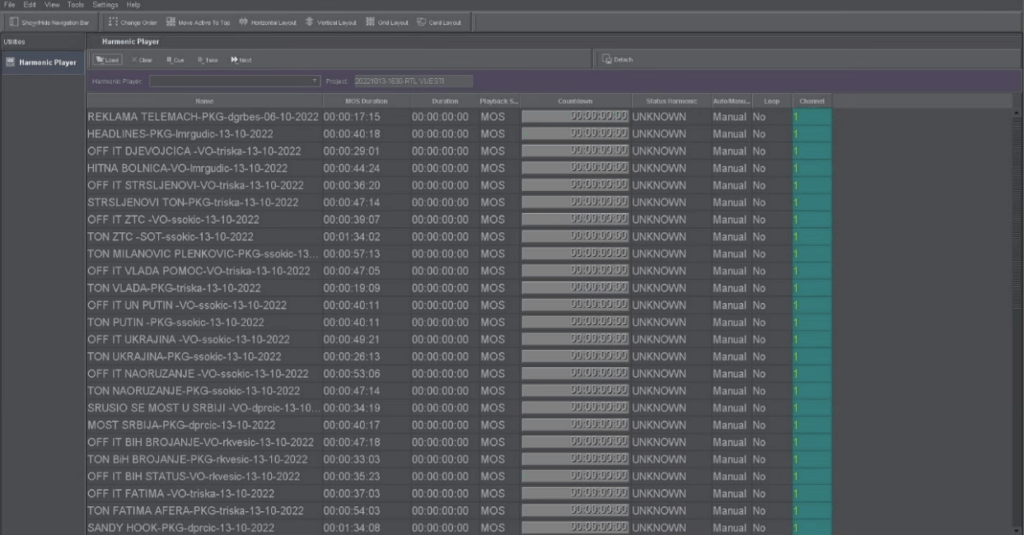Click the Auto/Manu... column header

click(x=731, y=101)
